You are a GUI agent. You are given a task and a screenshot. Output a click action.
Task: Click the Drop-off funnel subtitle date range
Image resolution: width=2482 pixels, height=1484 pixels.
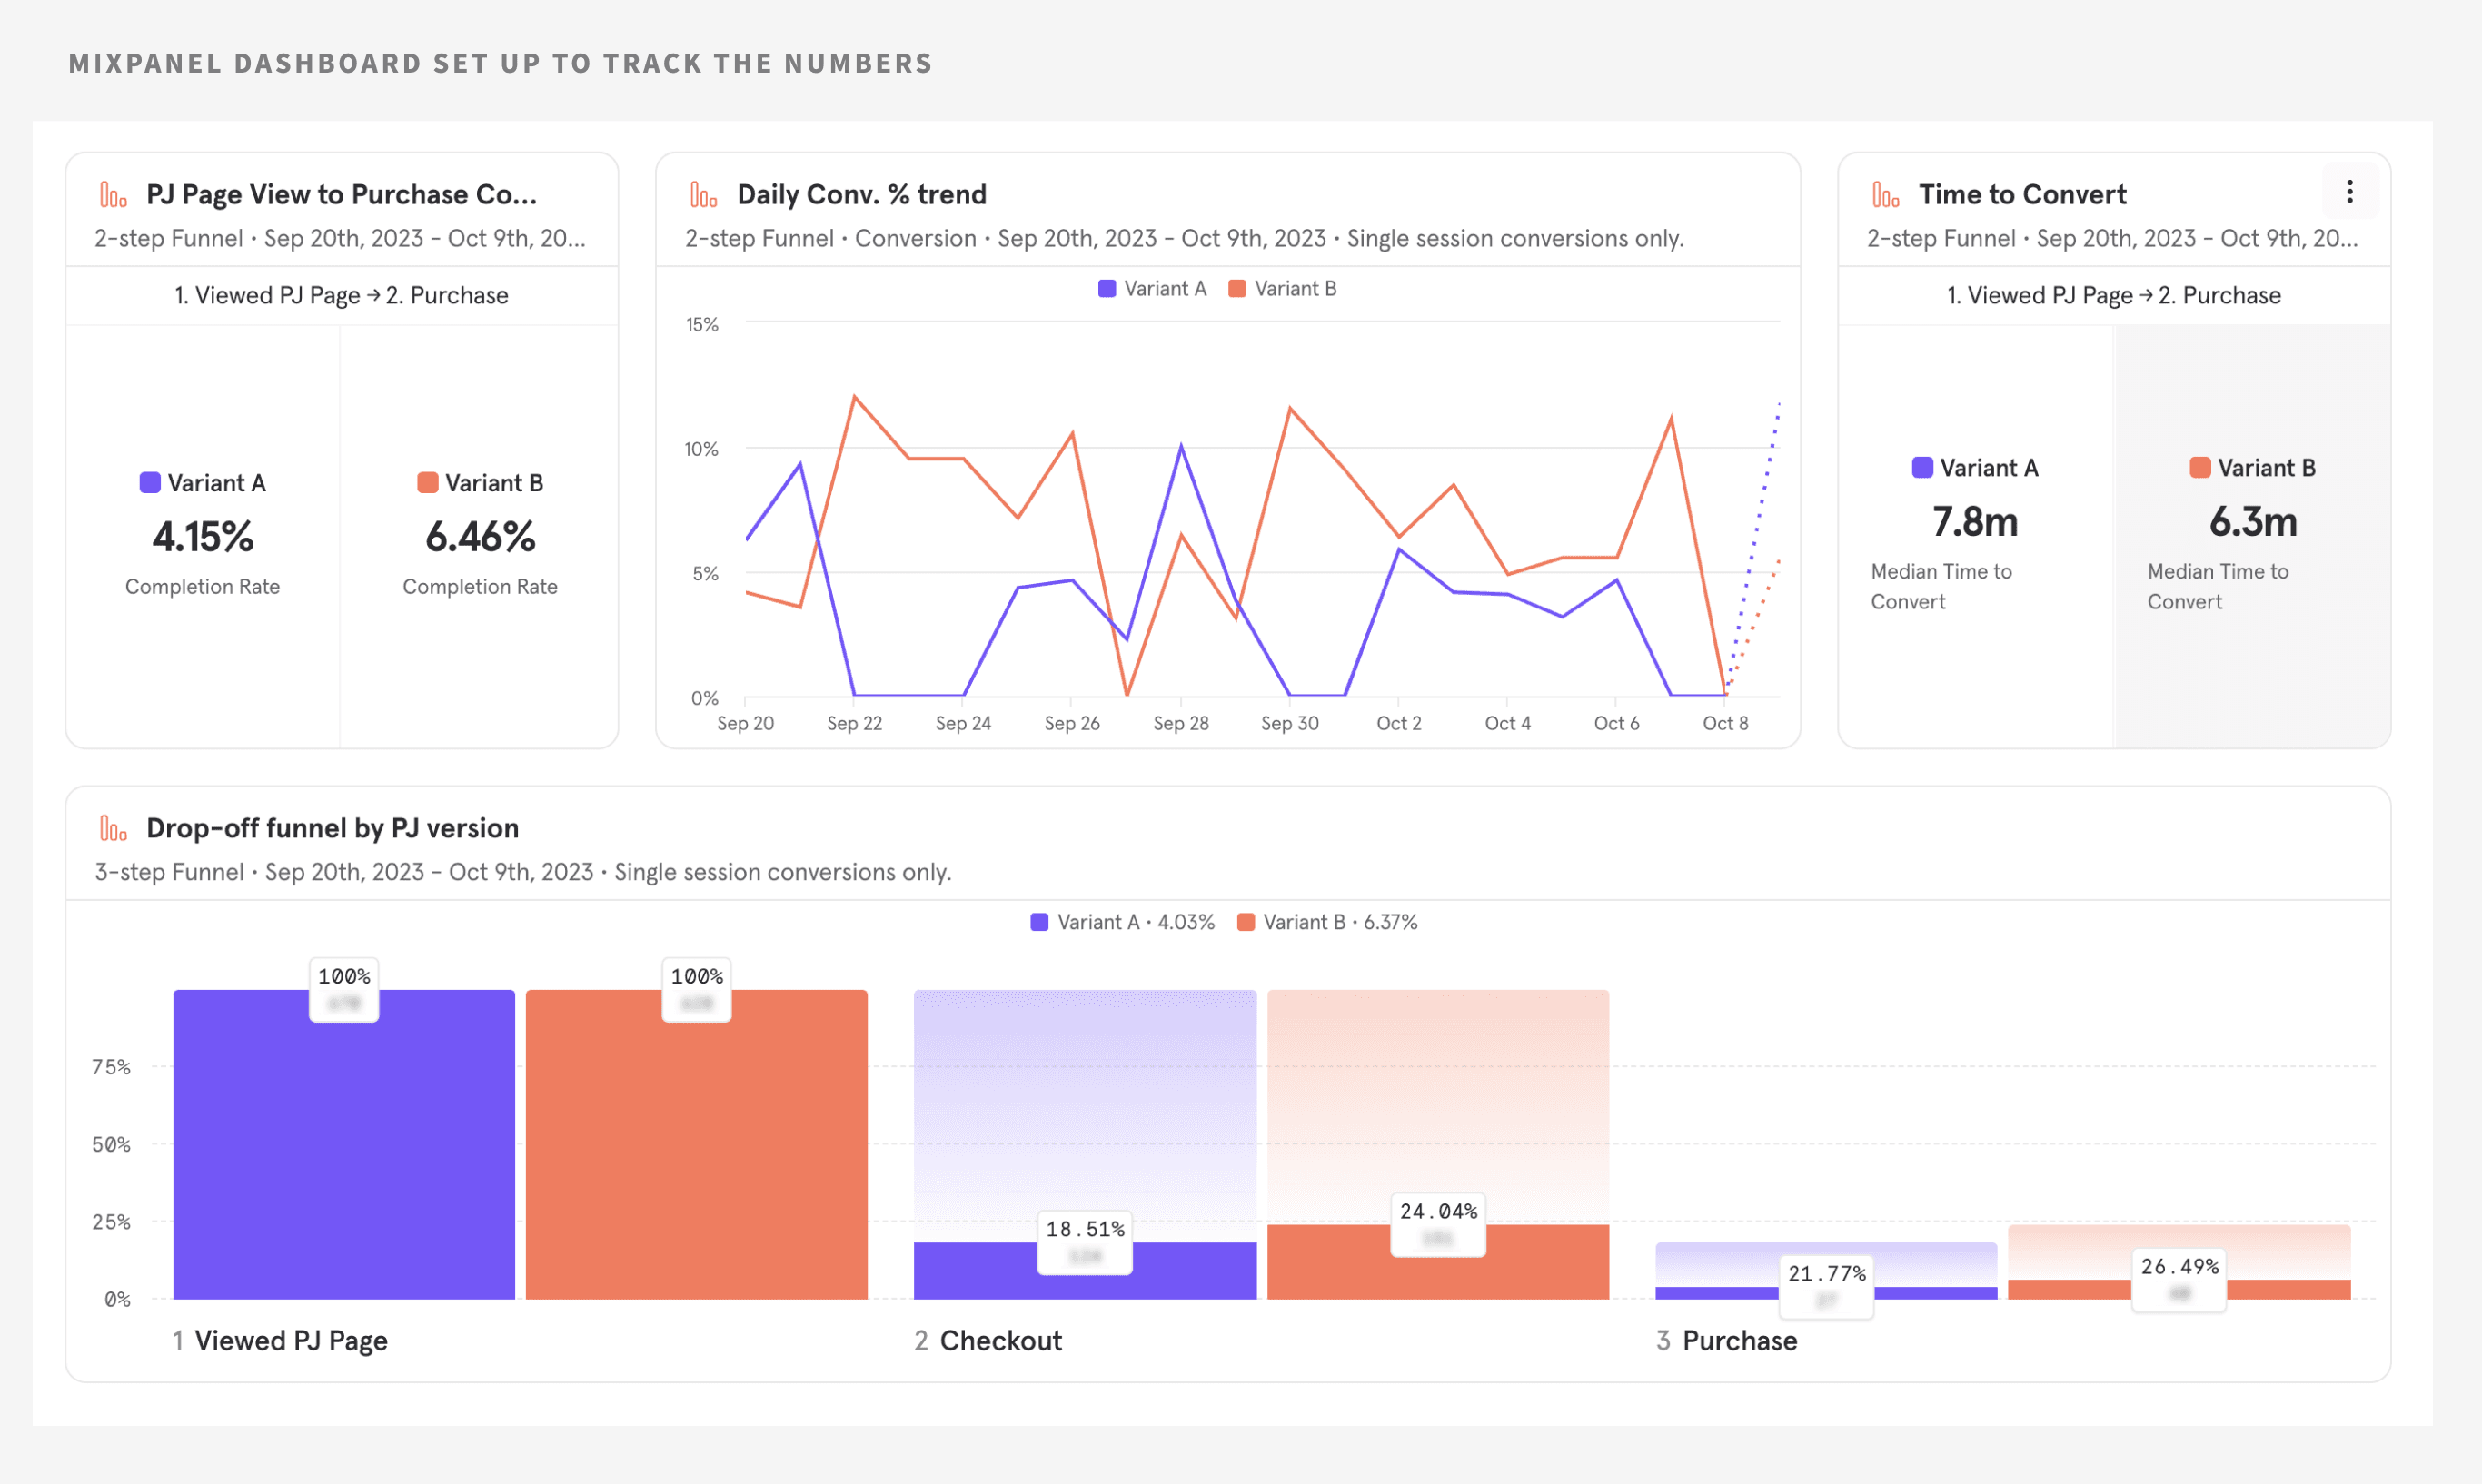coord(429,872)
